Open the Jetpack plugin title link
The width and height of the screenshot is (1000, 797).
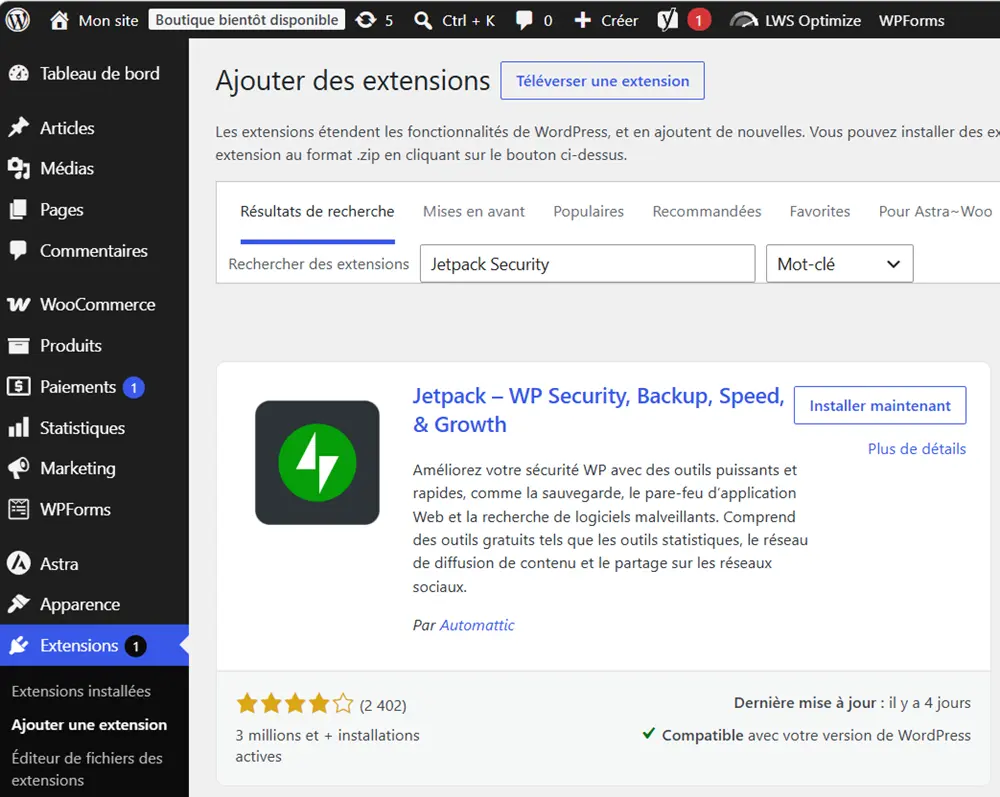tap(598, 410)
